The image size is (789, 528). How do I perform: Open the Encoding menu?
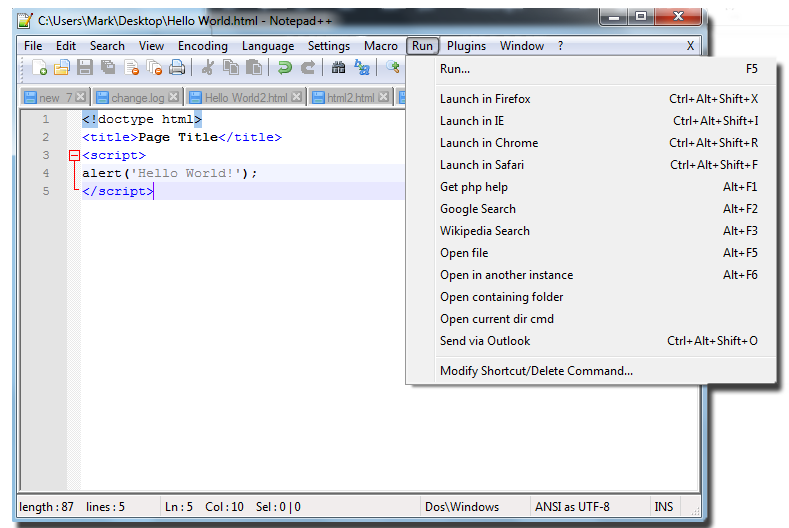coord(203,46)
